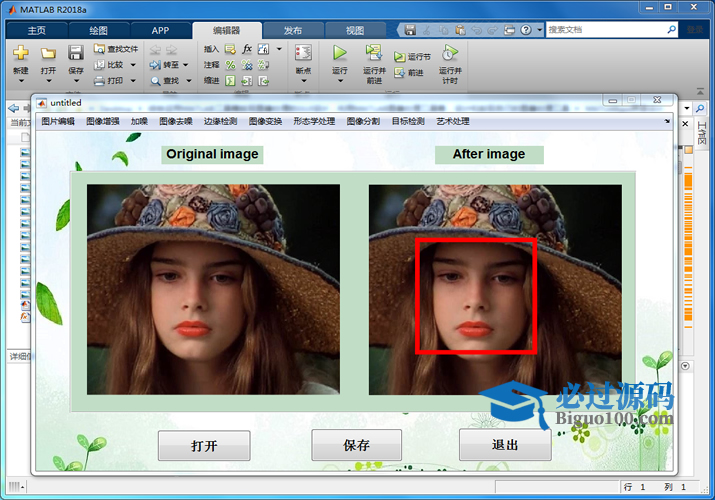
Task: Click the 比较 (Compare) tool
Action: coord(109,65)
